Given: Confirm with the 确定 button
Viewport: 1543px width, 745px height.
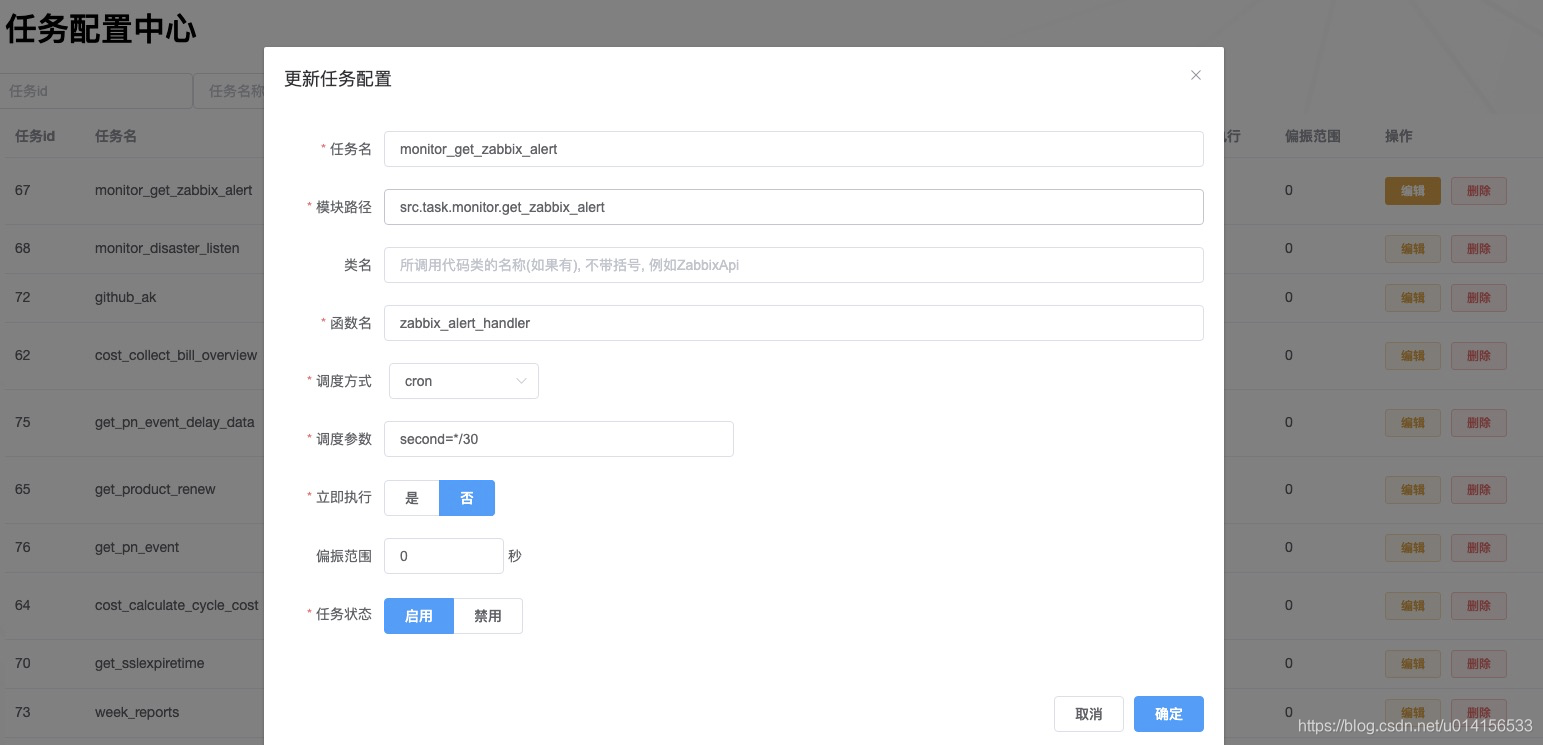Looking at the screenshot, I should tap(1169, 714).
